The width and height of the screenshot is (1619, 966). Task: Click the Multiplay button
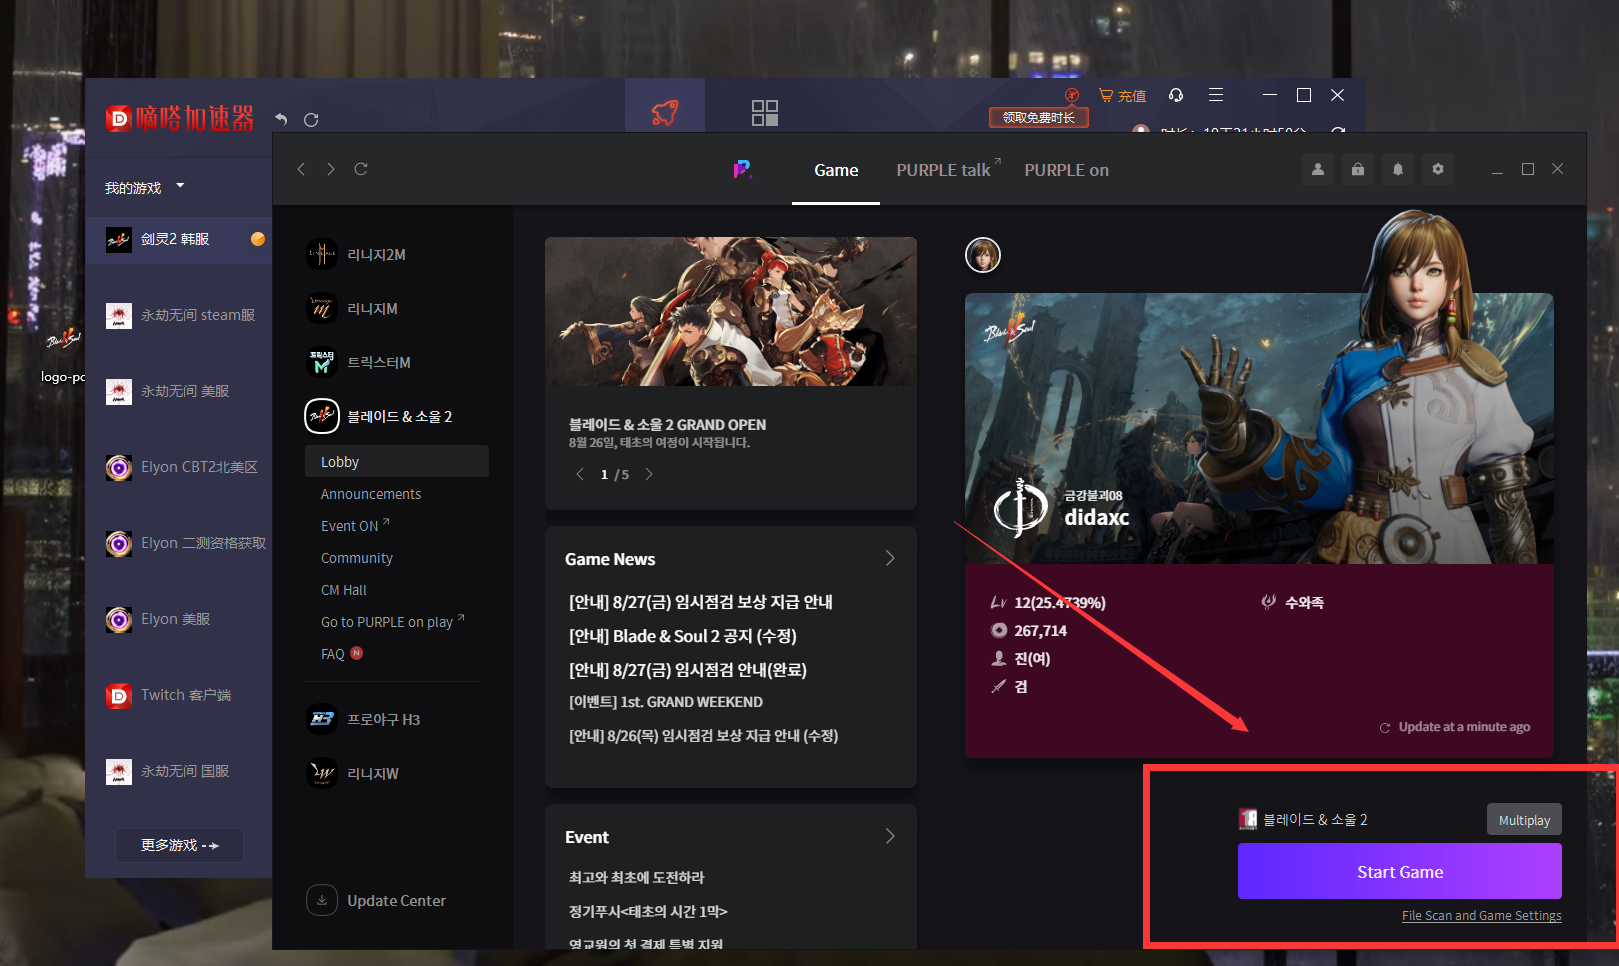[1524, 819]
